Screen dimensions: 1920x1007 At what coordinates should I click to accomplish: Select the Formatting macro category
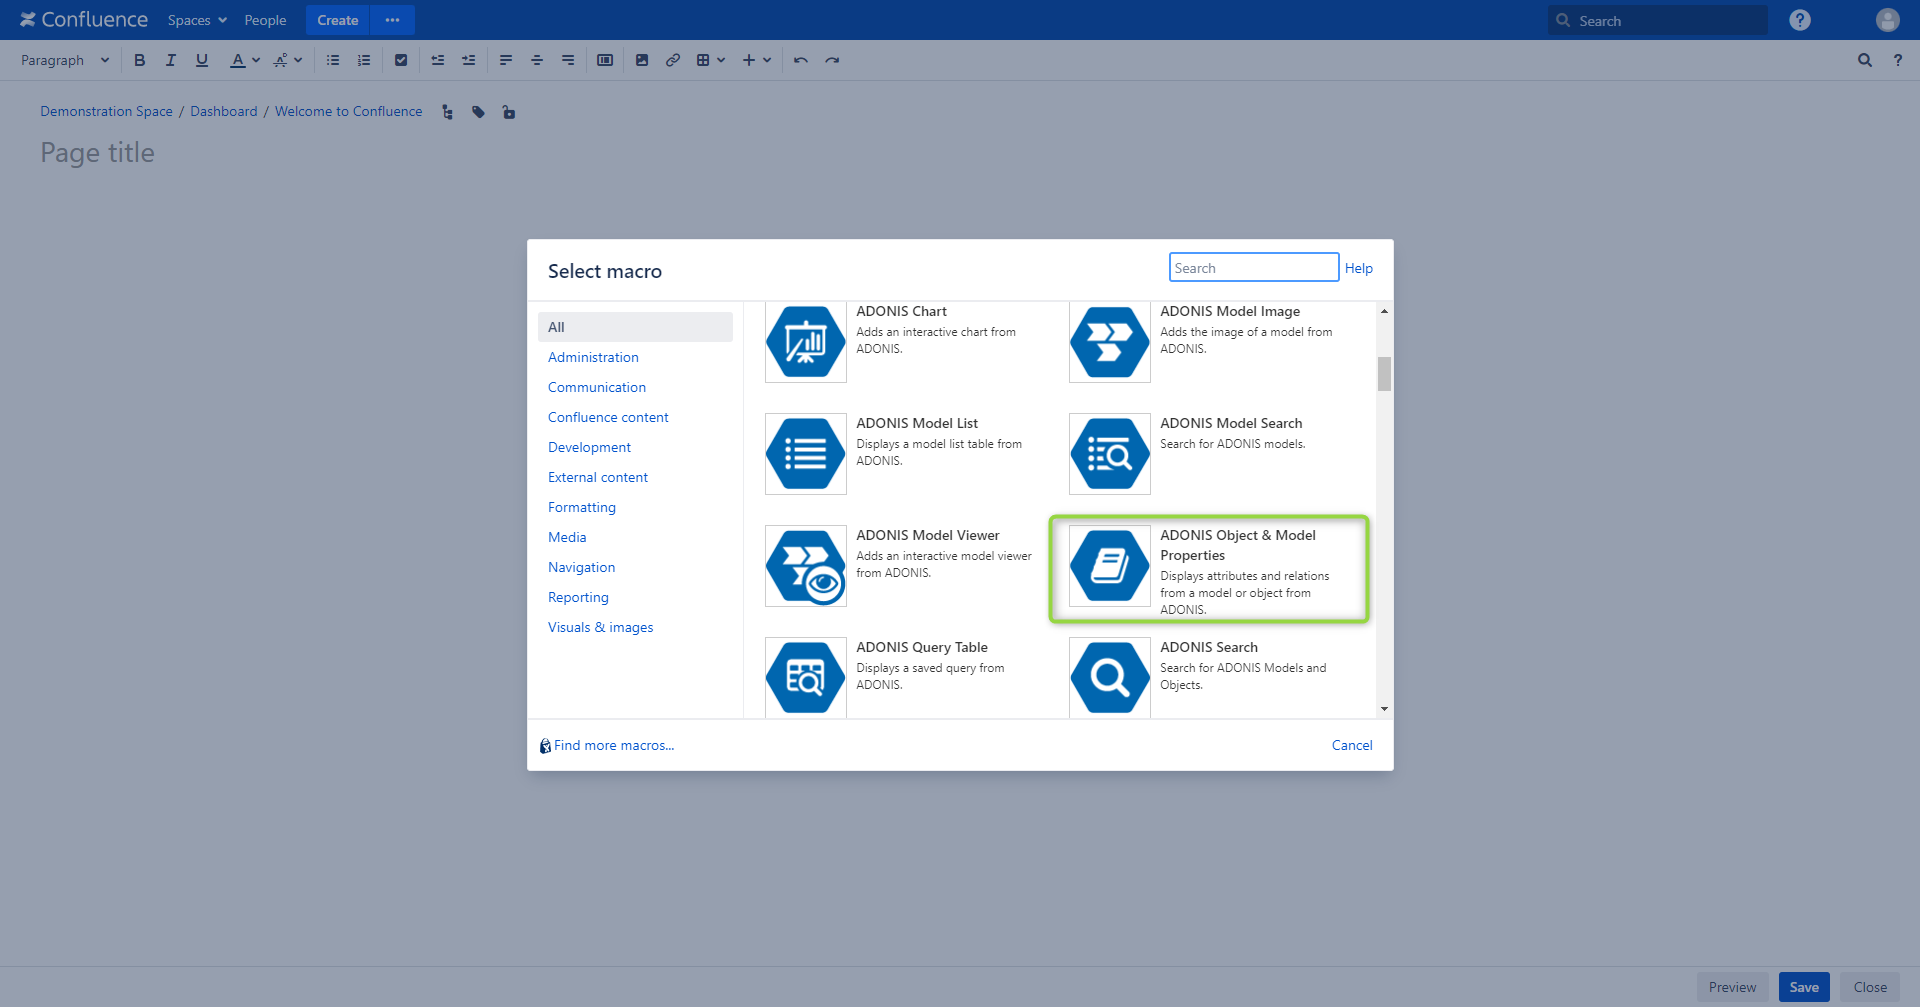582,507
